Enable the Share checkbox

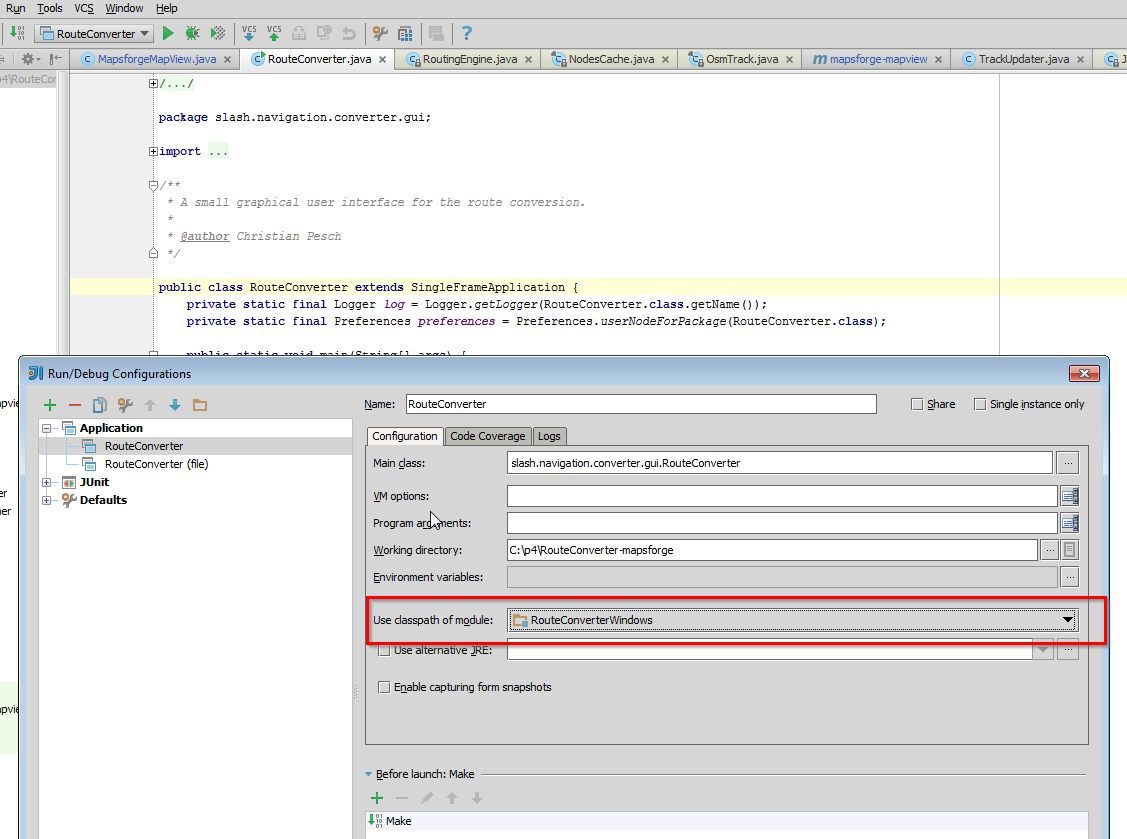pos(917,404)
